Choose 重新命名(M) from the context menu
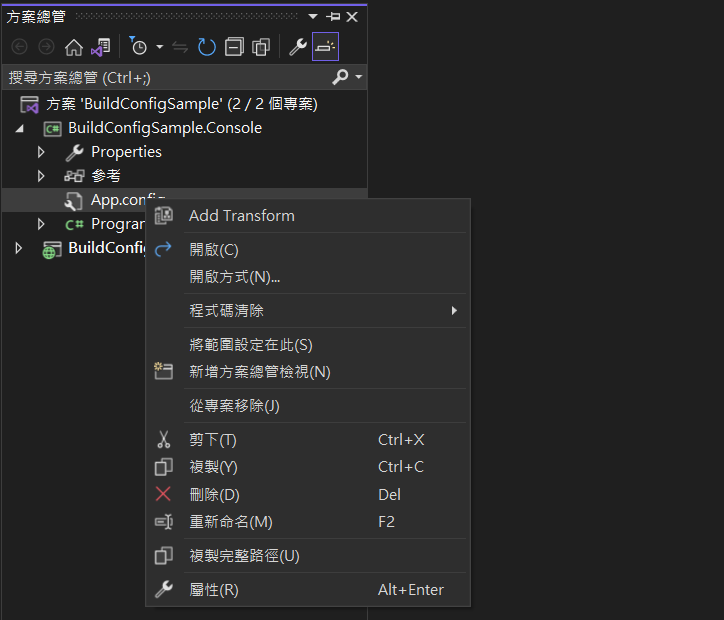Screen dimensions: 724x620 (x=230, y=522)
